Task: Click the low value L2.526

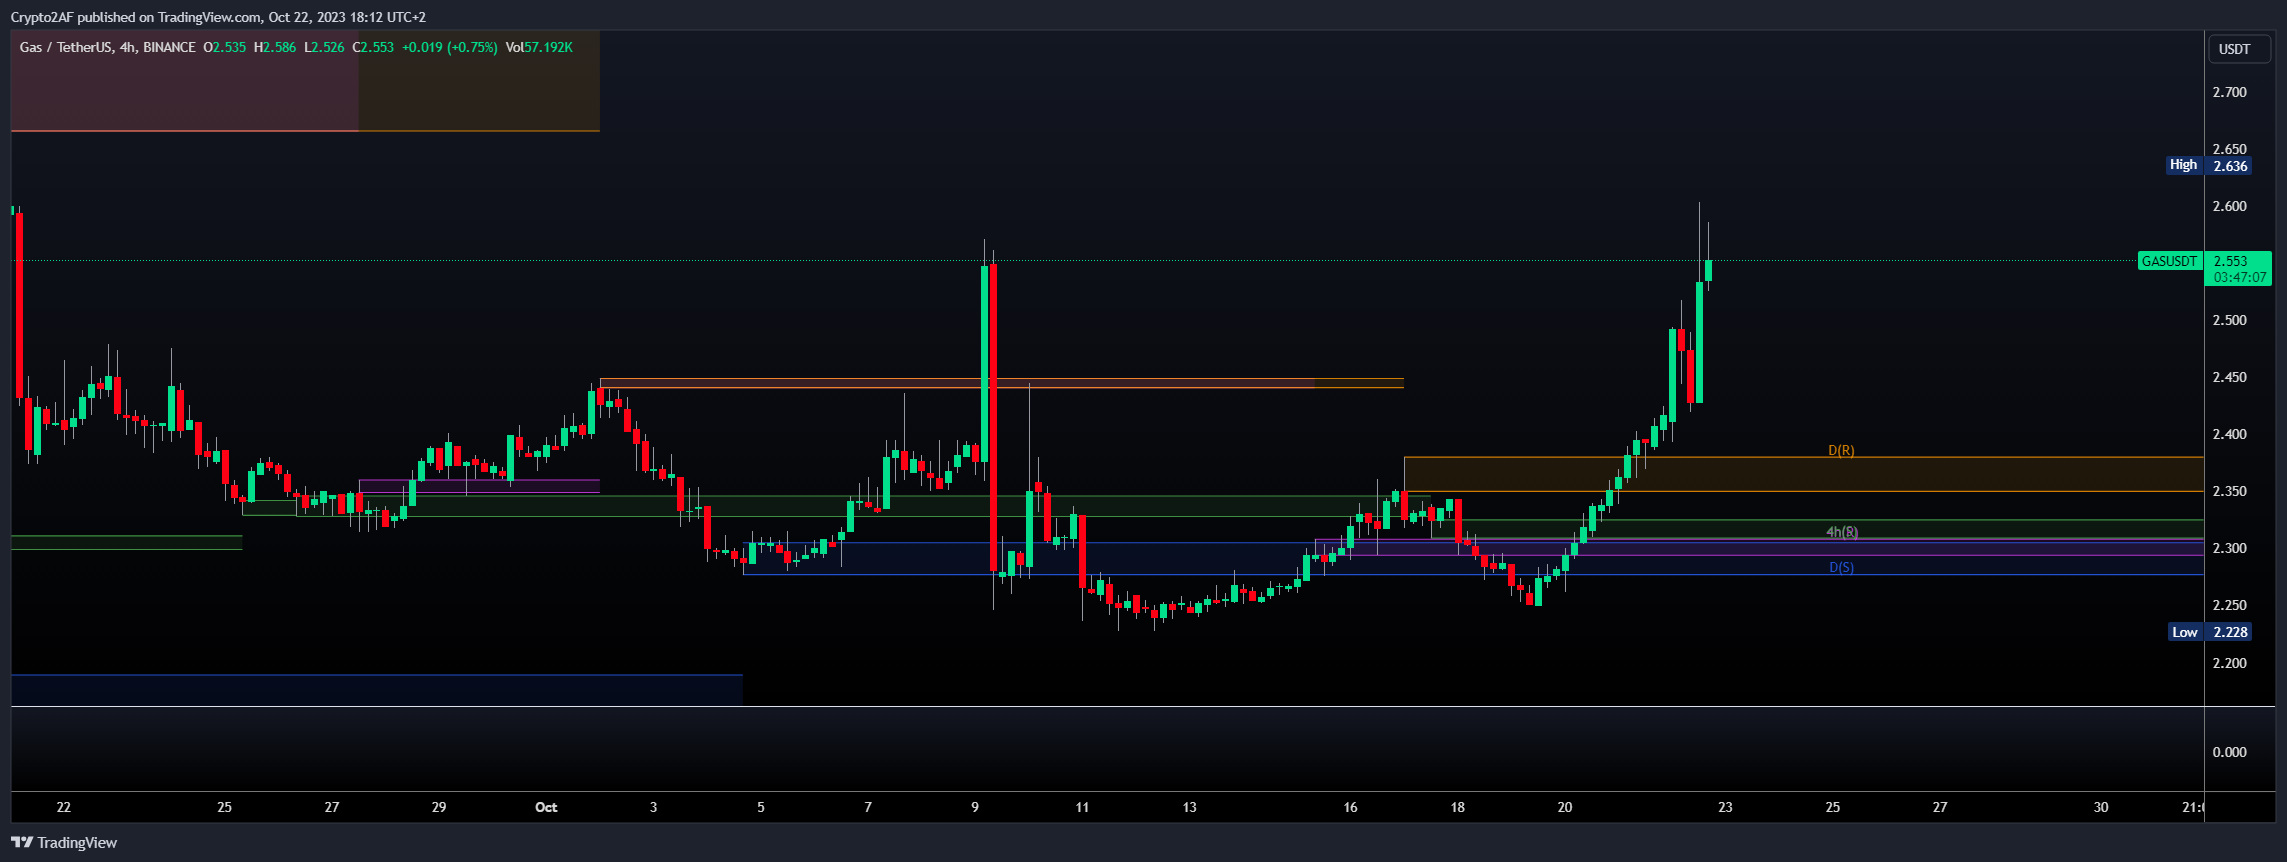Action: [x=324, y=47]
